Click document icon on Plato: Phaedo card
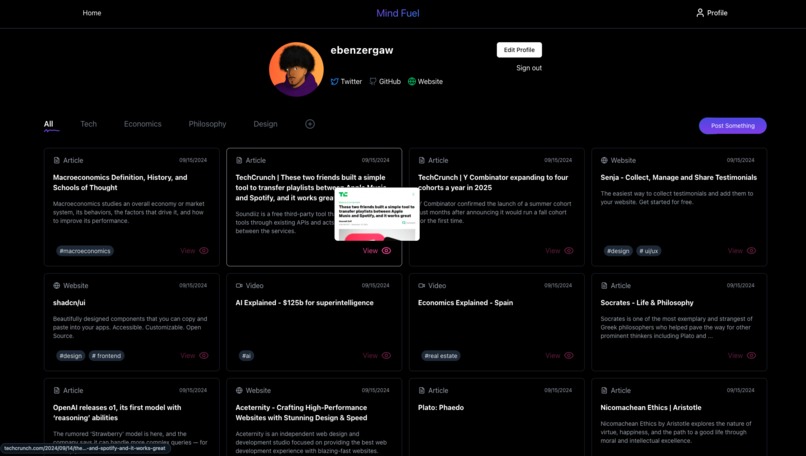 (422, 390)
